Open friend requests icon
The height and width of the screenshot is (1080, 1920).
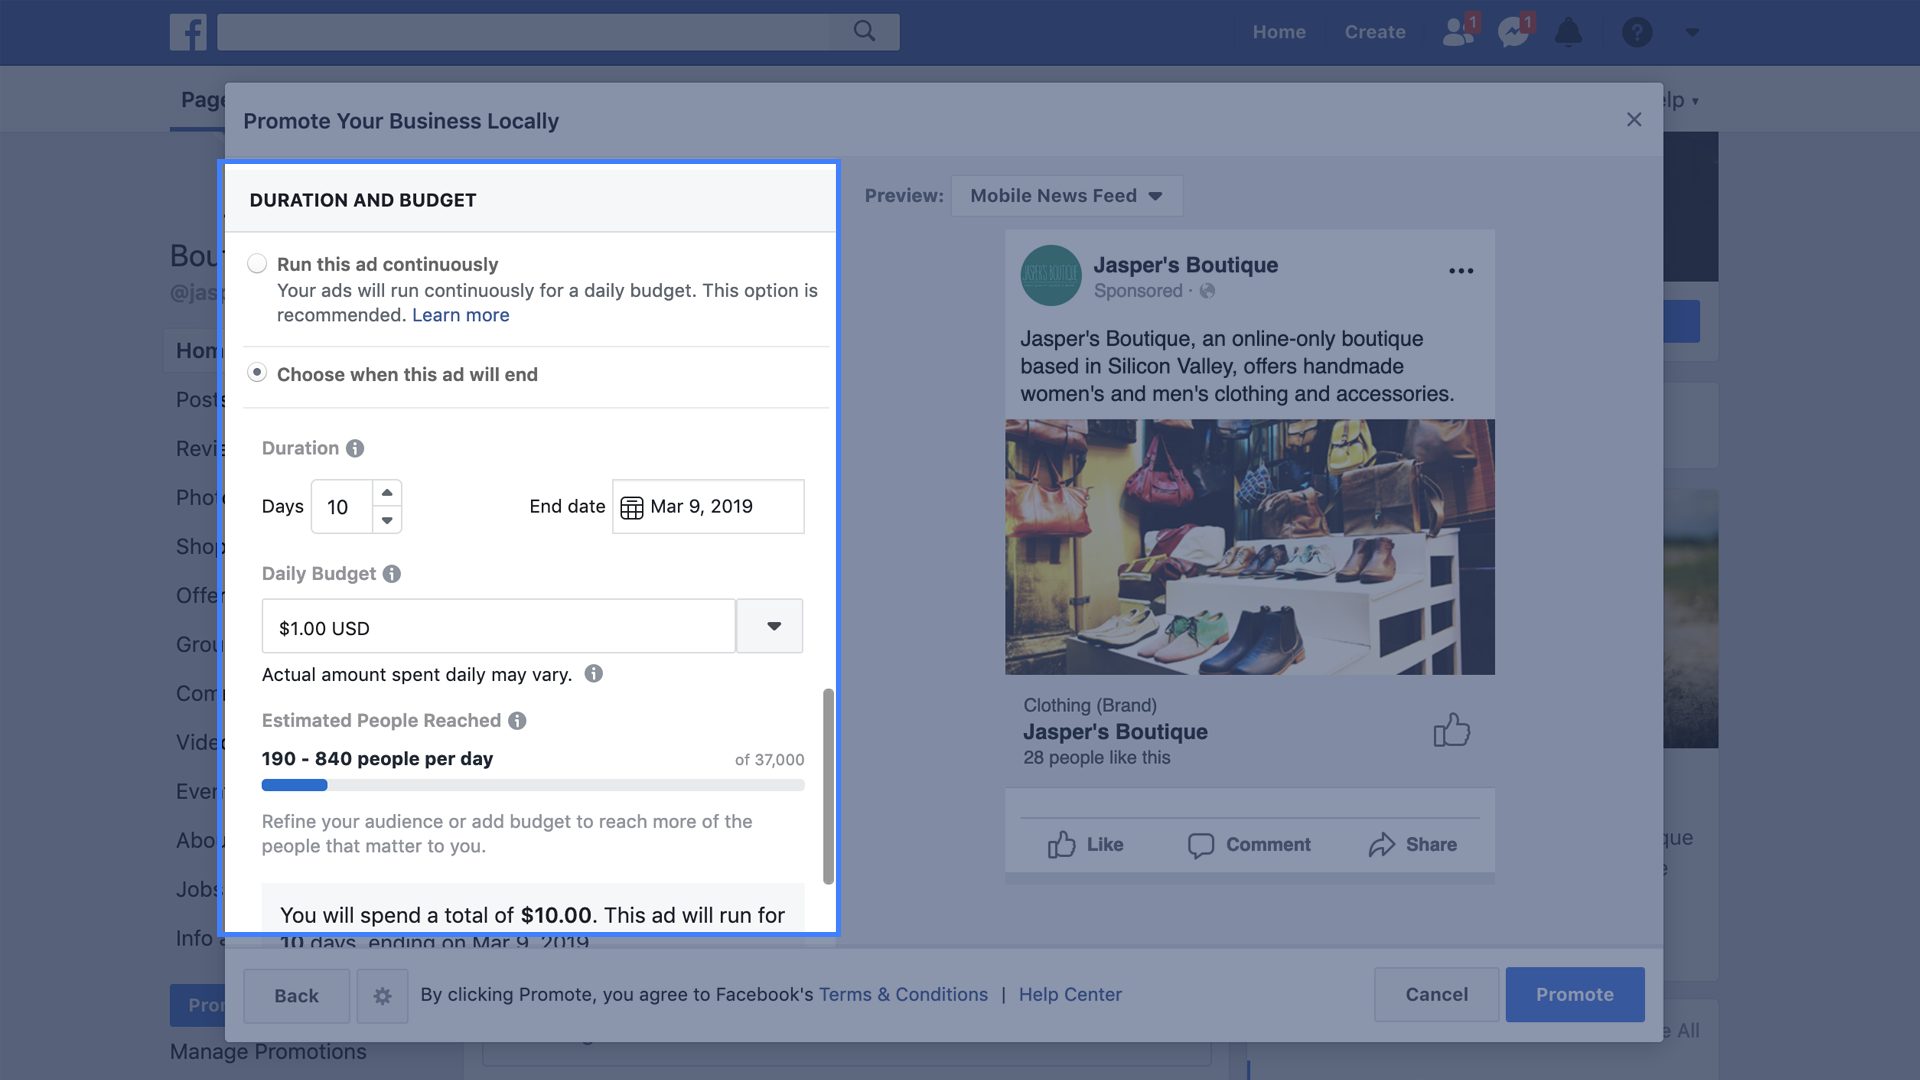point(1459,32)
